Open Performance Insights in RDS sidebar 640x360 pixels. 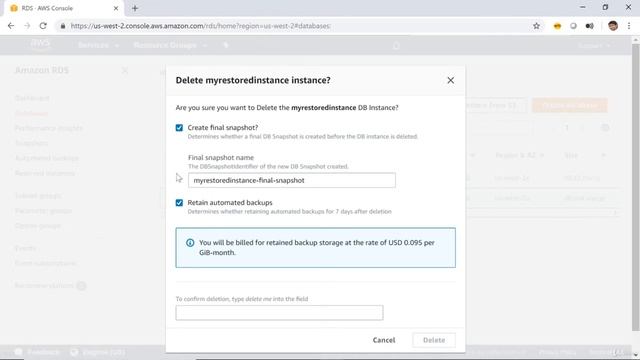tap(49, 128)
